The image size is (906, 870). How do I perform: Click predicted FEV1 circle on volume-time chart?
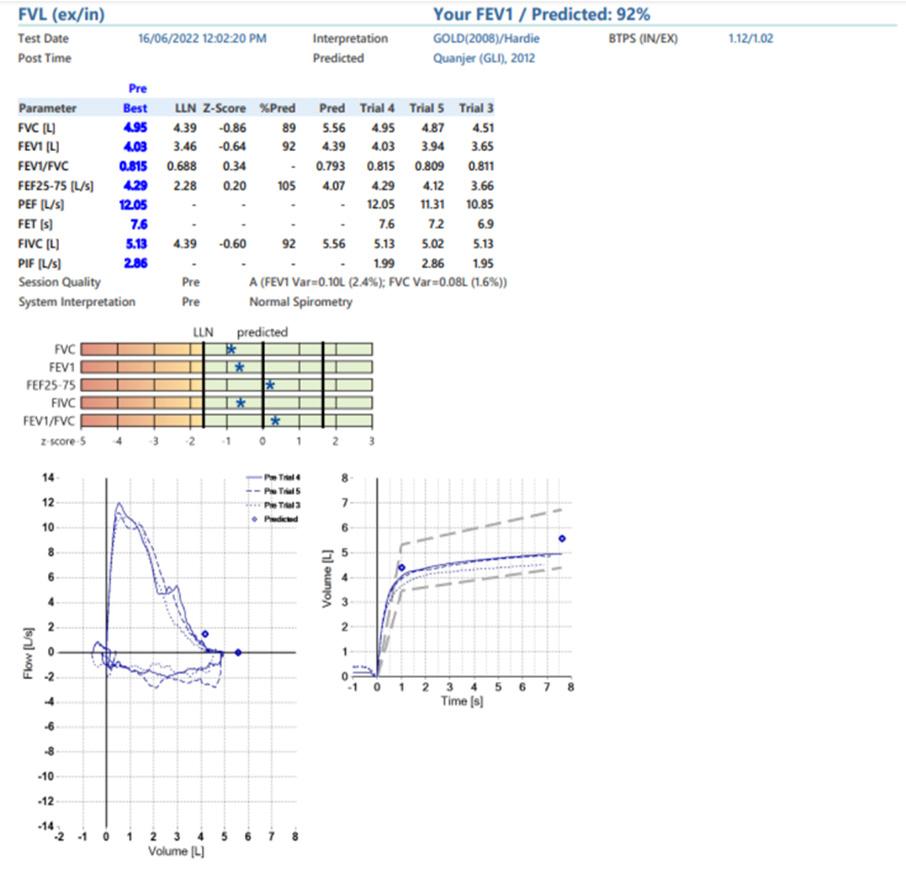click(402, 568)
